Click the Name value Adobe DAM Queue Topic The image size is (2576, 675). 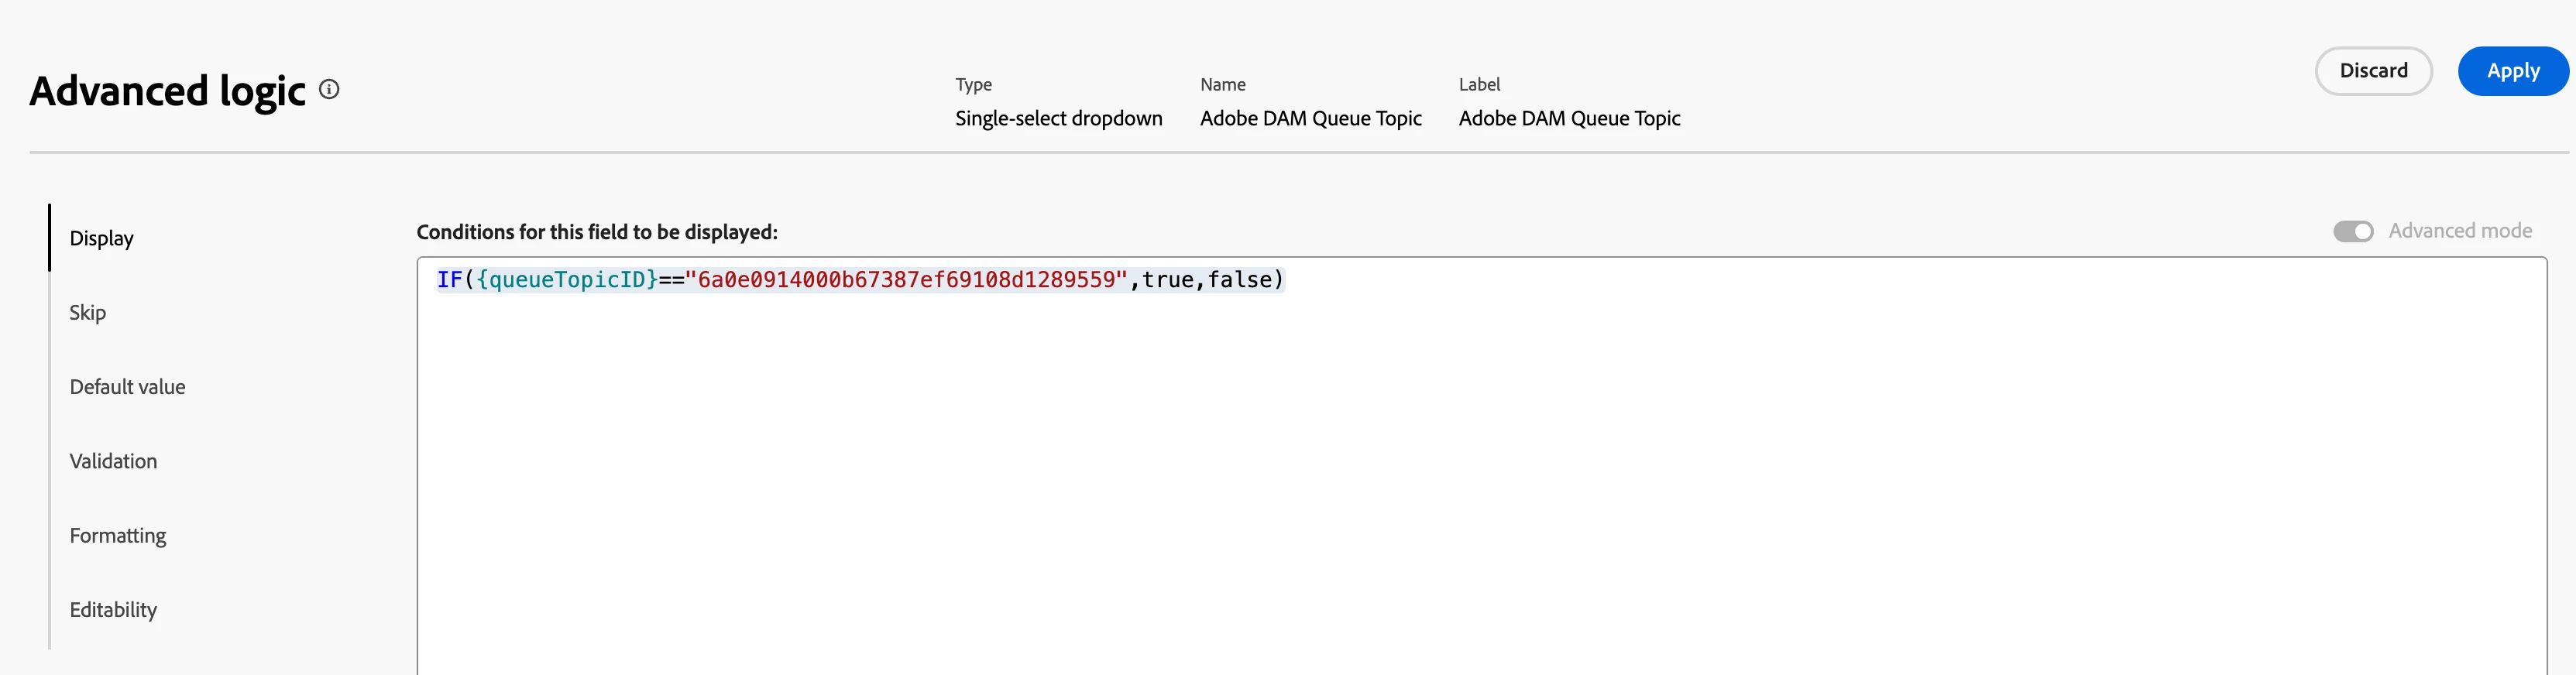click(1310, 118)
